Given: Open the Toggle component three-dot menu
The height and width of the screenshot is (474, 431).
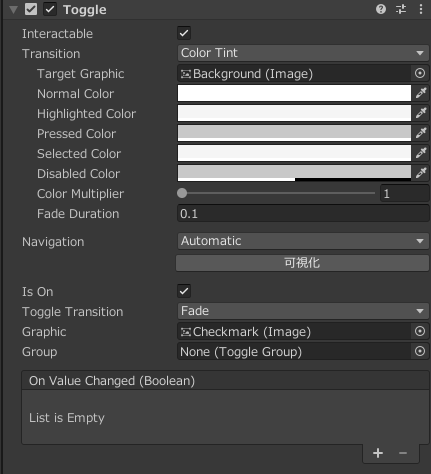Looking at the screenshot, I should point(421,9).
